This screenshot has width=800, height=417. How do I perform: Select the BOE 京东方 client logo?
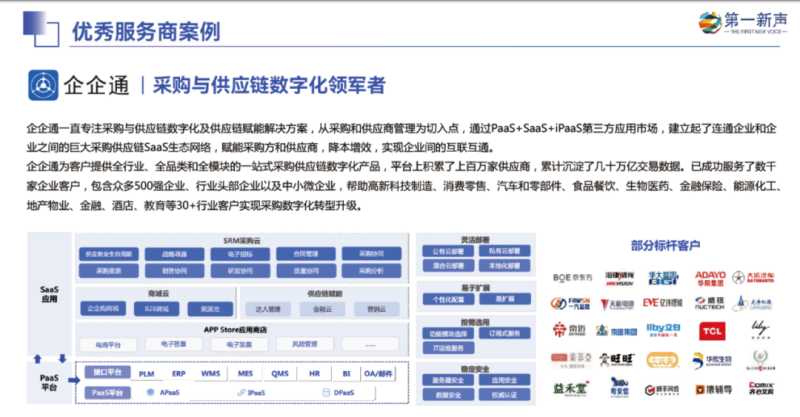(575, 277)
